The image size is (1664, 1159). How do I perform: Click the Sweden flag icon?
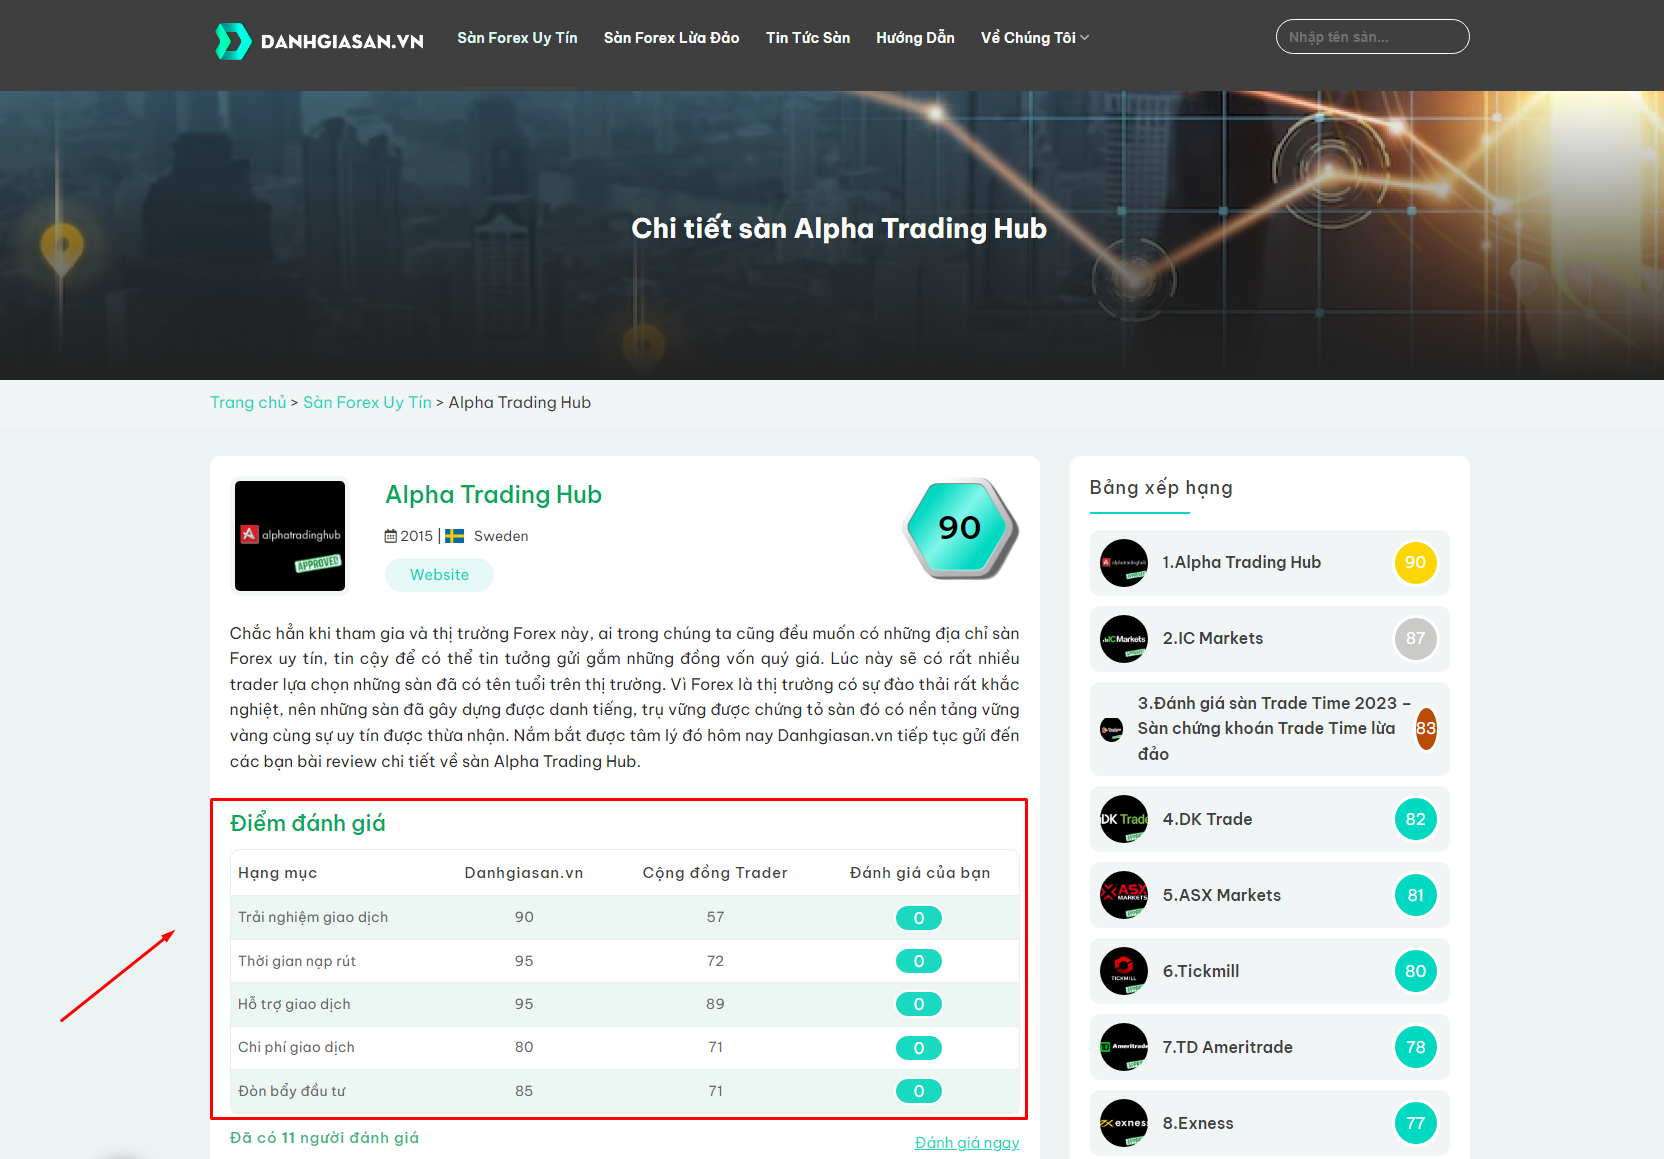click(x=455, y=536)
